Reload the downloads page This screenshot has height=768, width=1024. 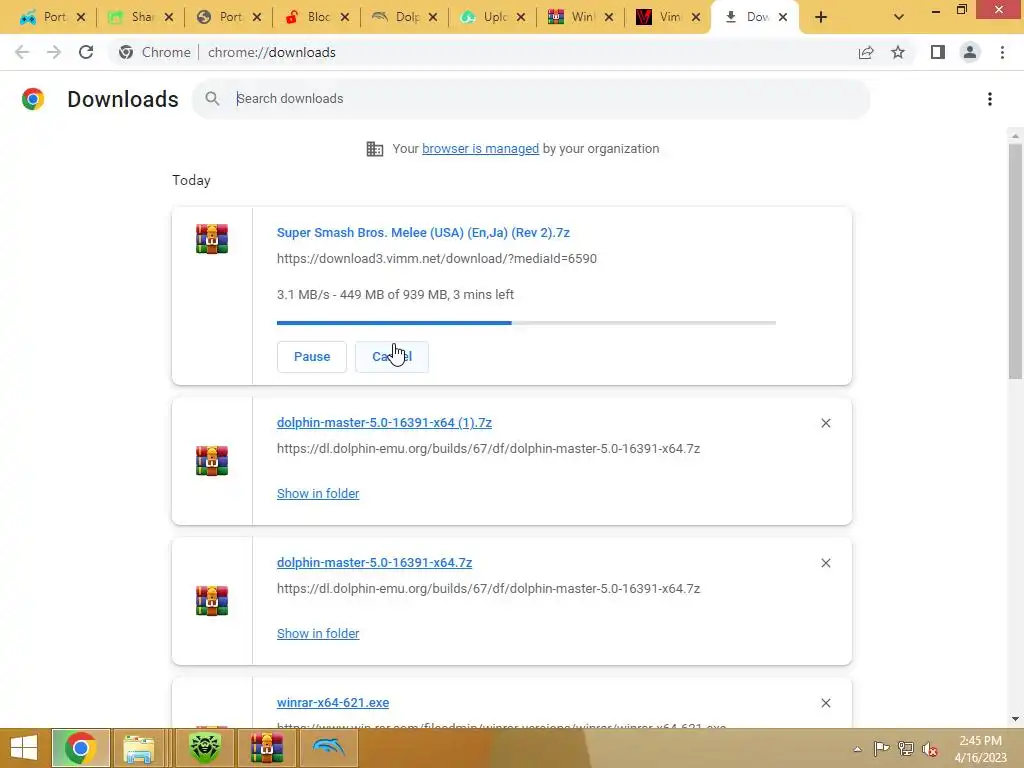[86, 52]
